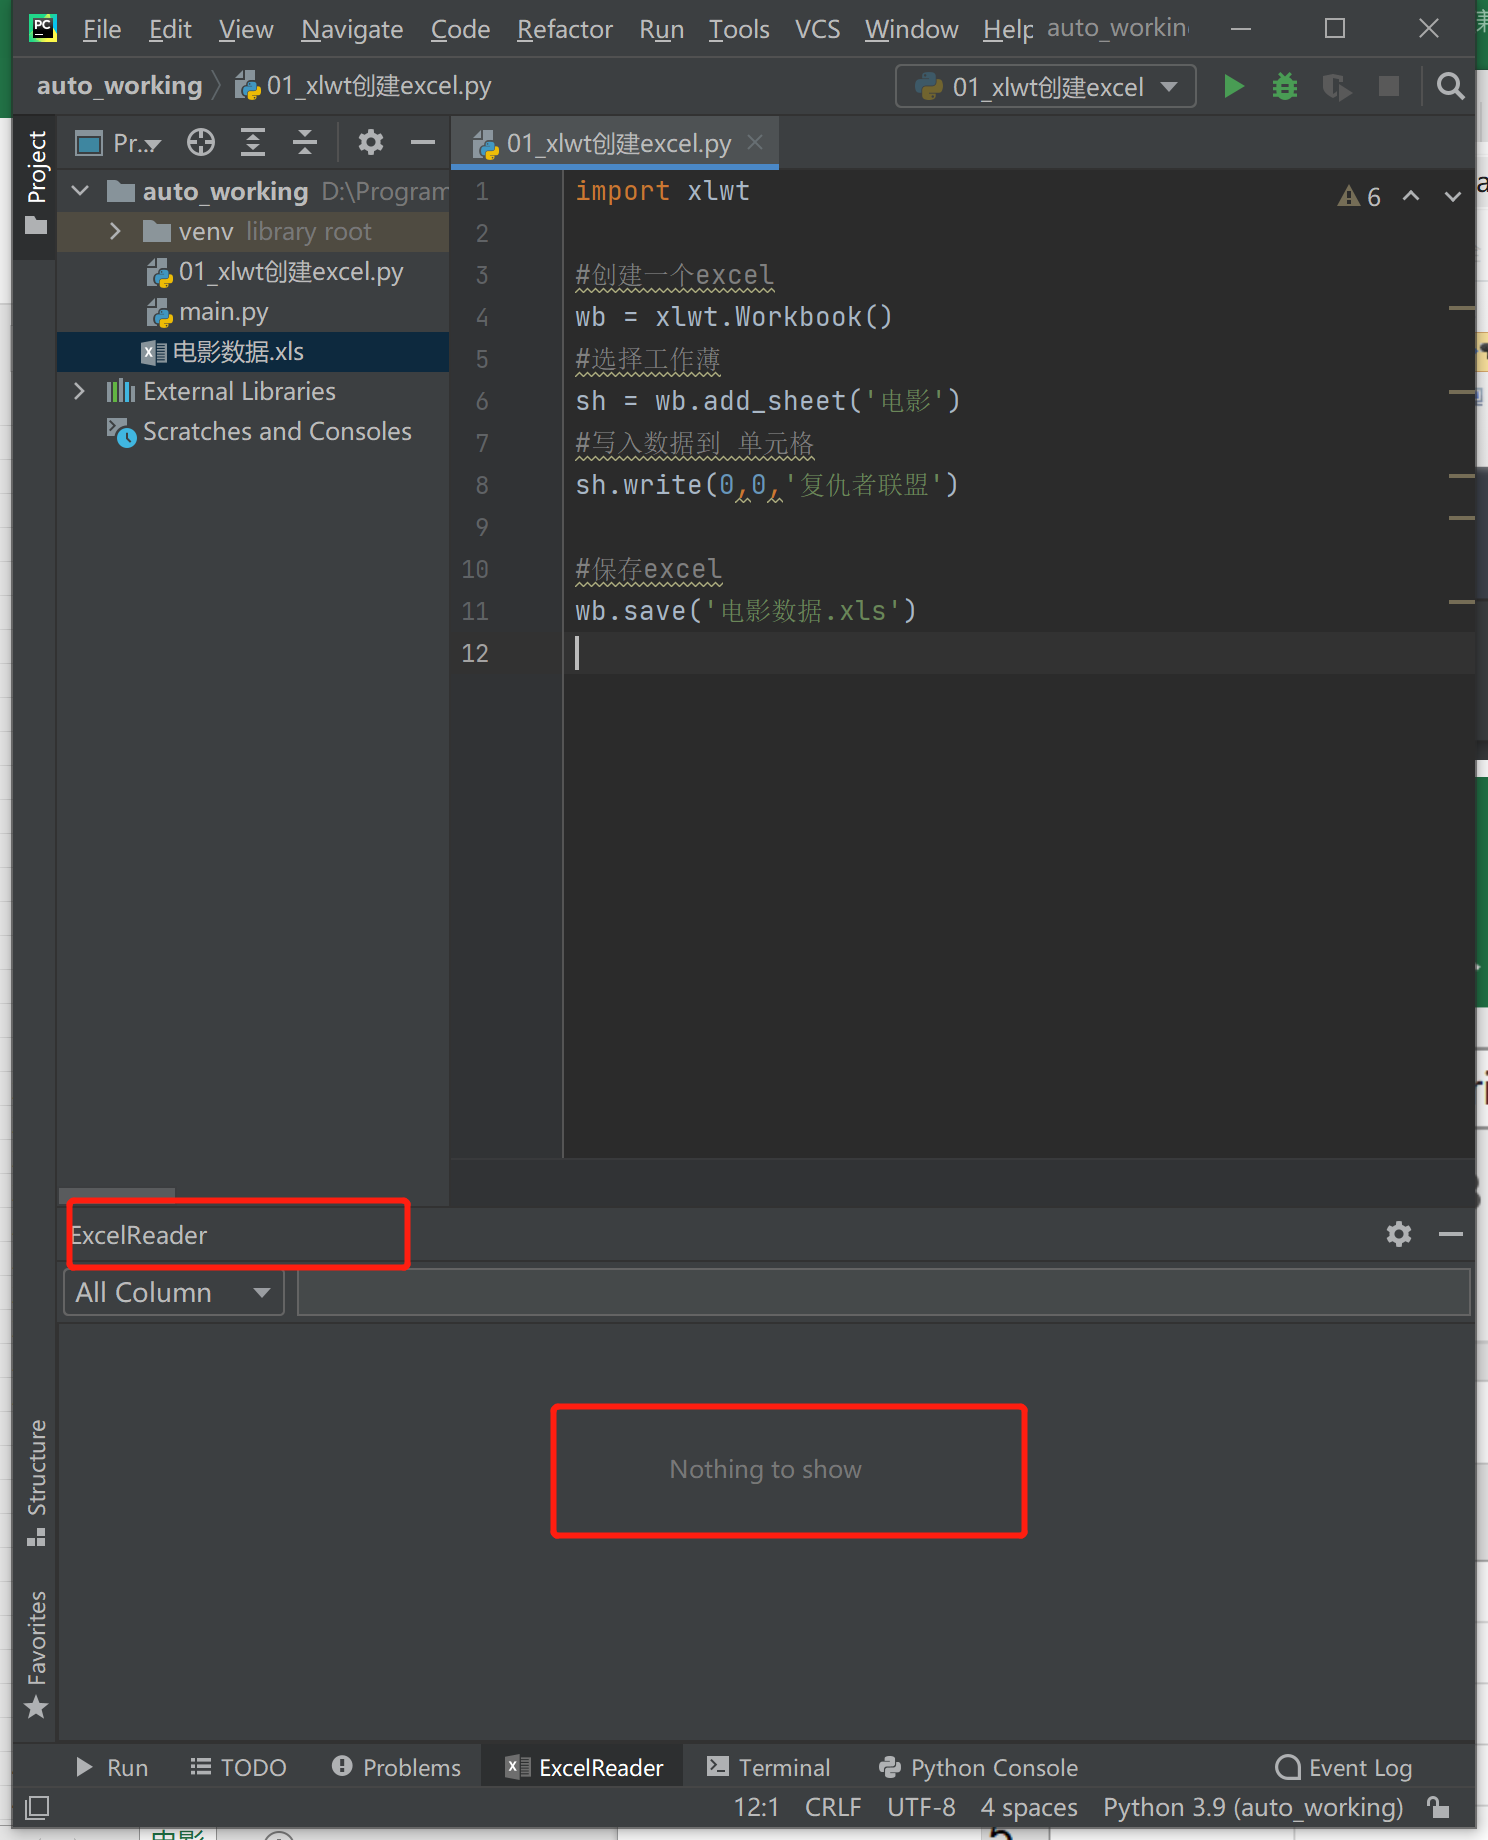The width and height of the screenshot is (1488, 1840).
Task: Click the project tree horizontal scrollbar
Action: click(x=117, y=1193)
